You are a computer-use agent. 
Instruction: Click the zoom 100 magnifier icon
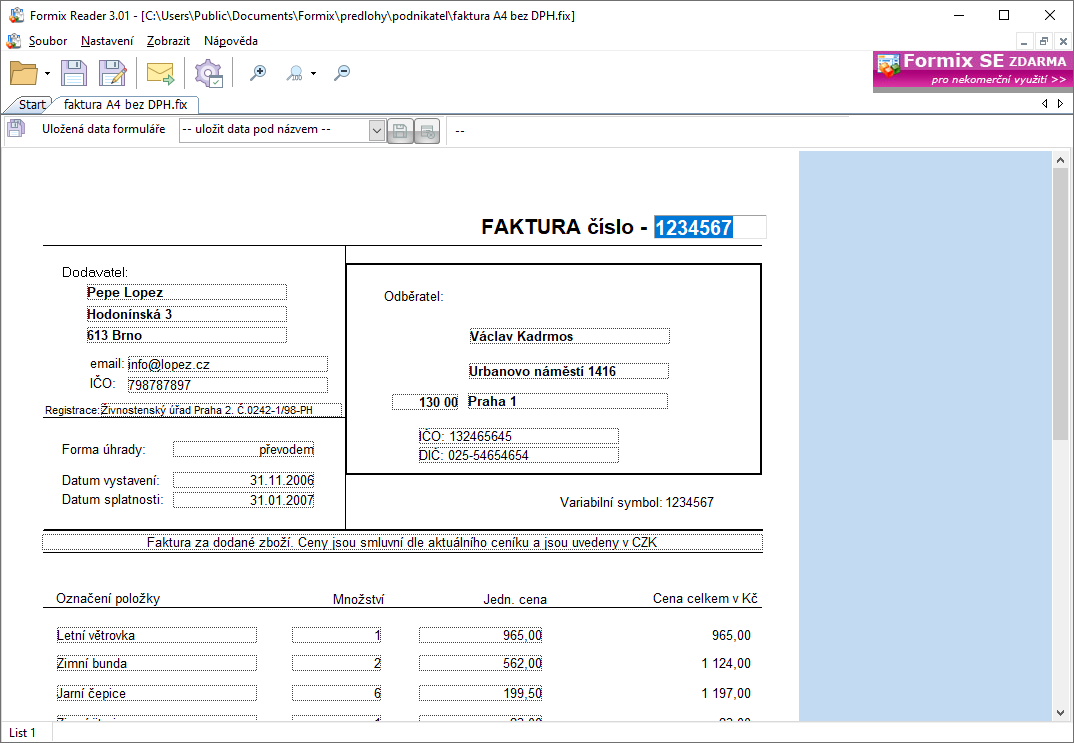[294, 72]
